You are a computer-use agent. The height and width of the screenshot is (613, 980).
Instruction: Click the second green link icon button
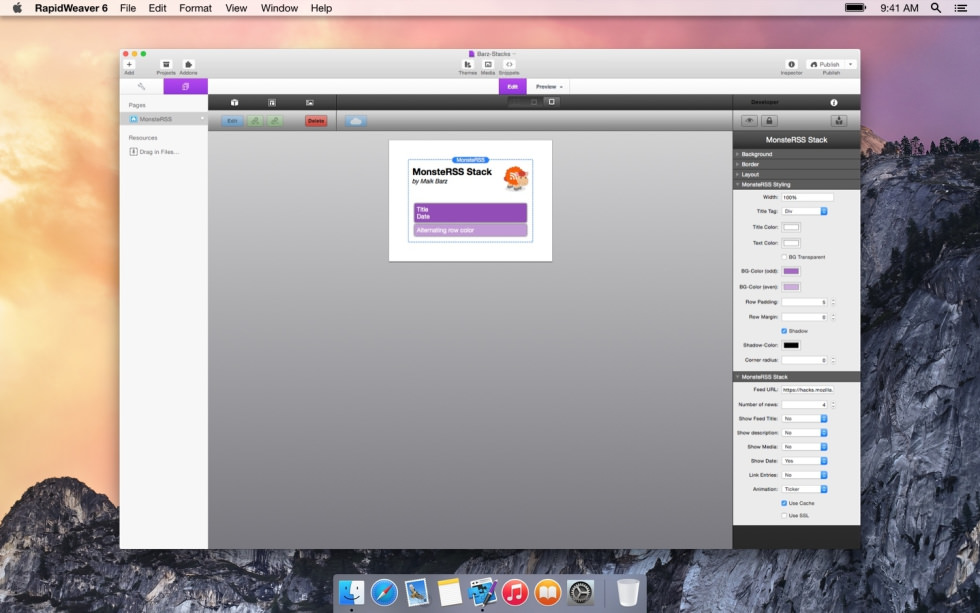point(275,121)
